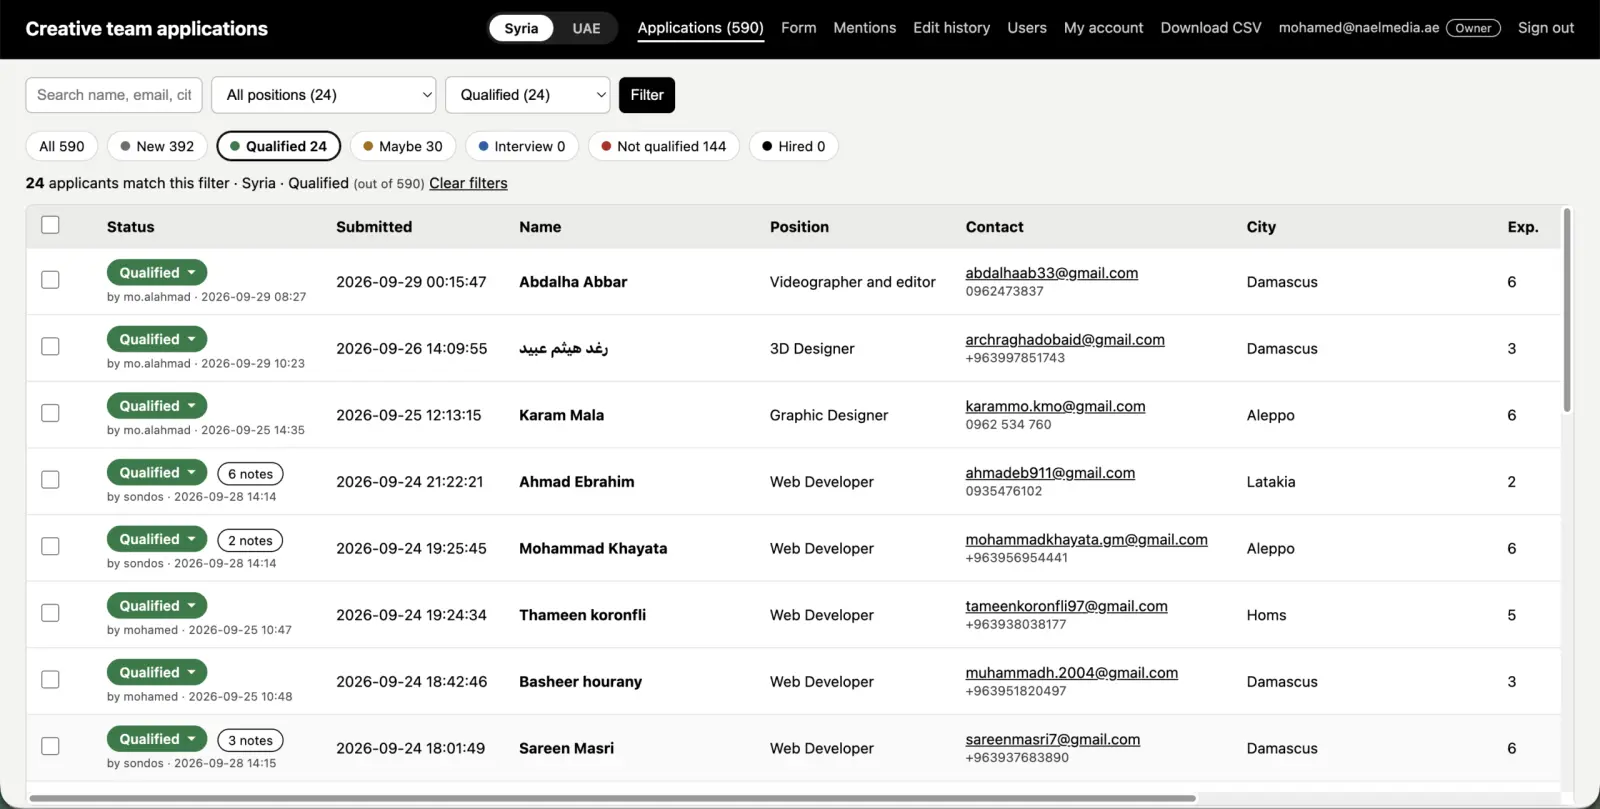Open Qualified status menu for Sareen Masri
This screenshot has width=1600, height=809.
tap(157, 739)
